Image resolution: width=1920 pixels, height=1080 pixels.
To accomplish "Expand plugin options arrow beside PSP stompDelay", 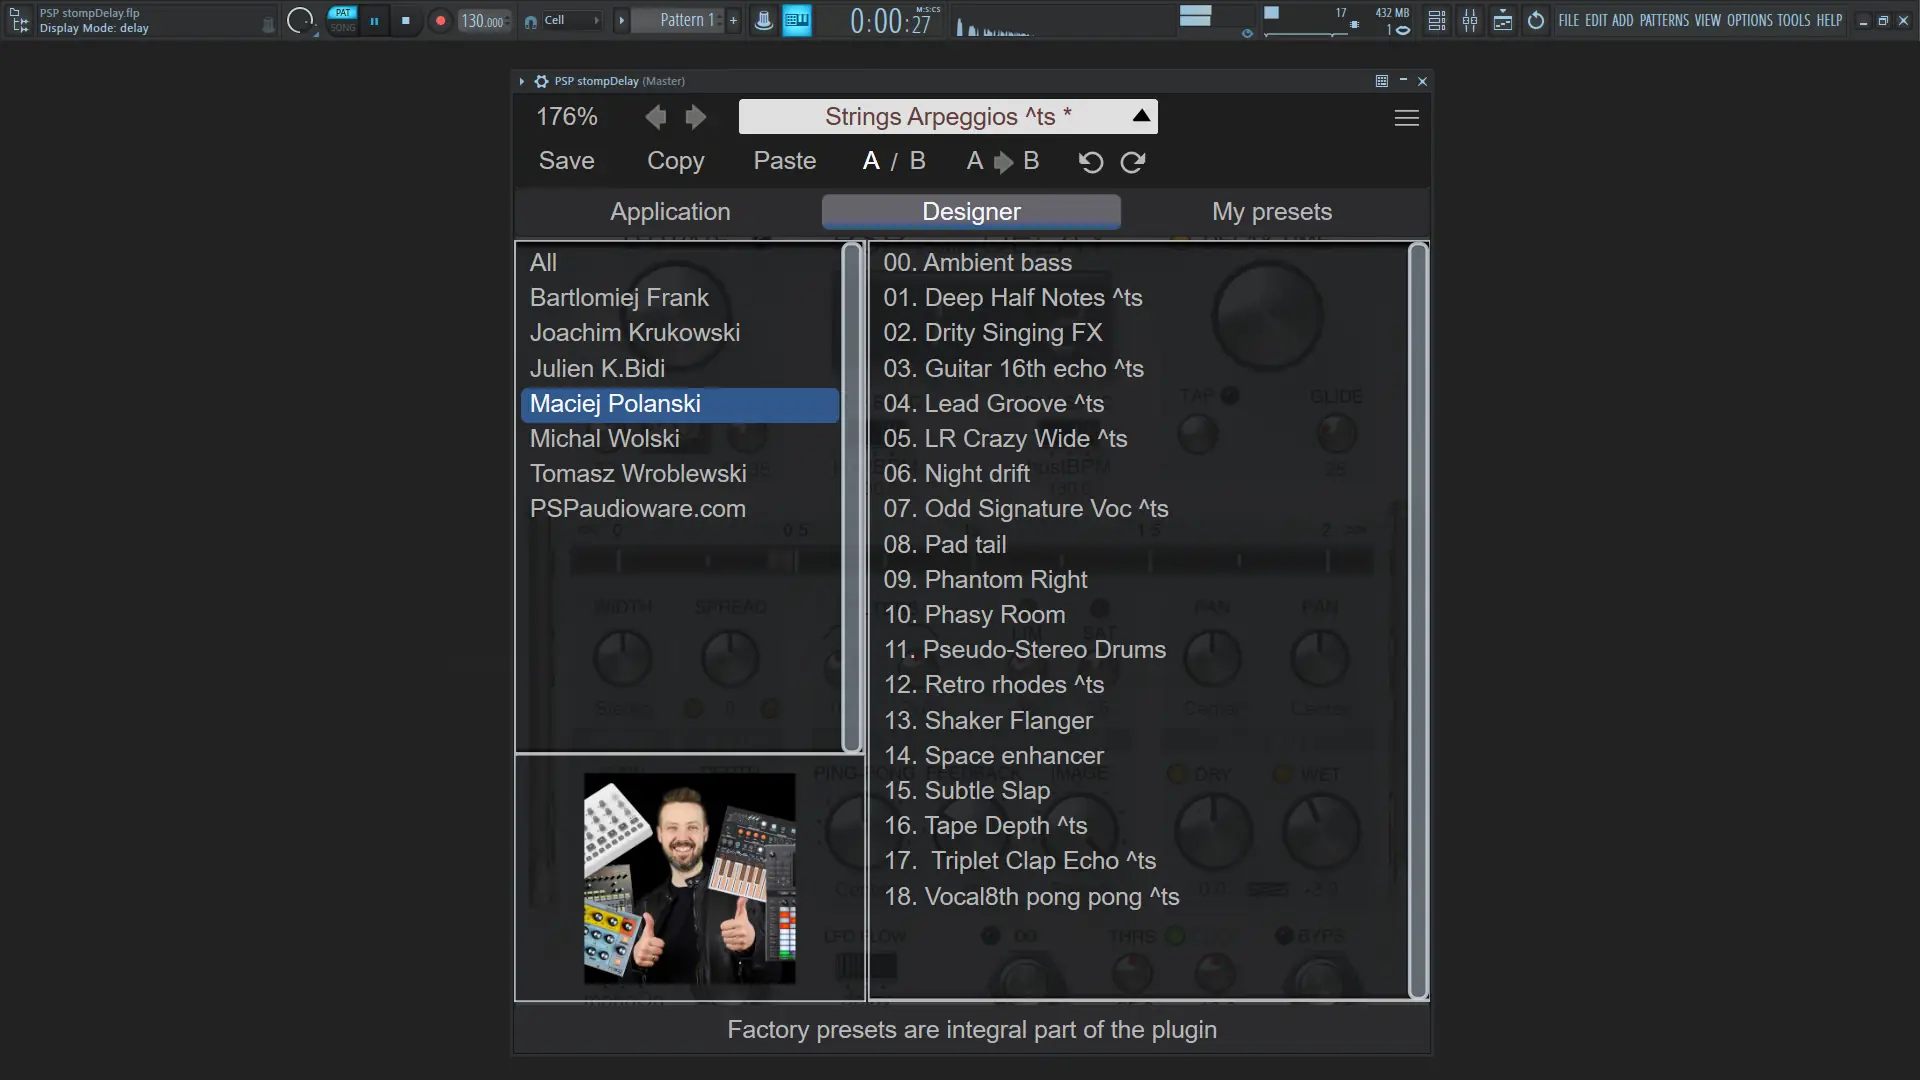I will 521,81.
